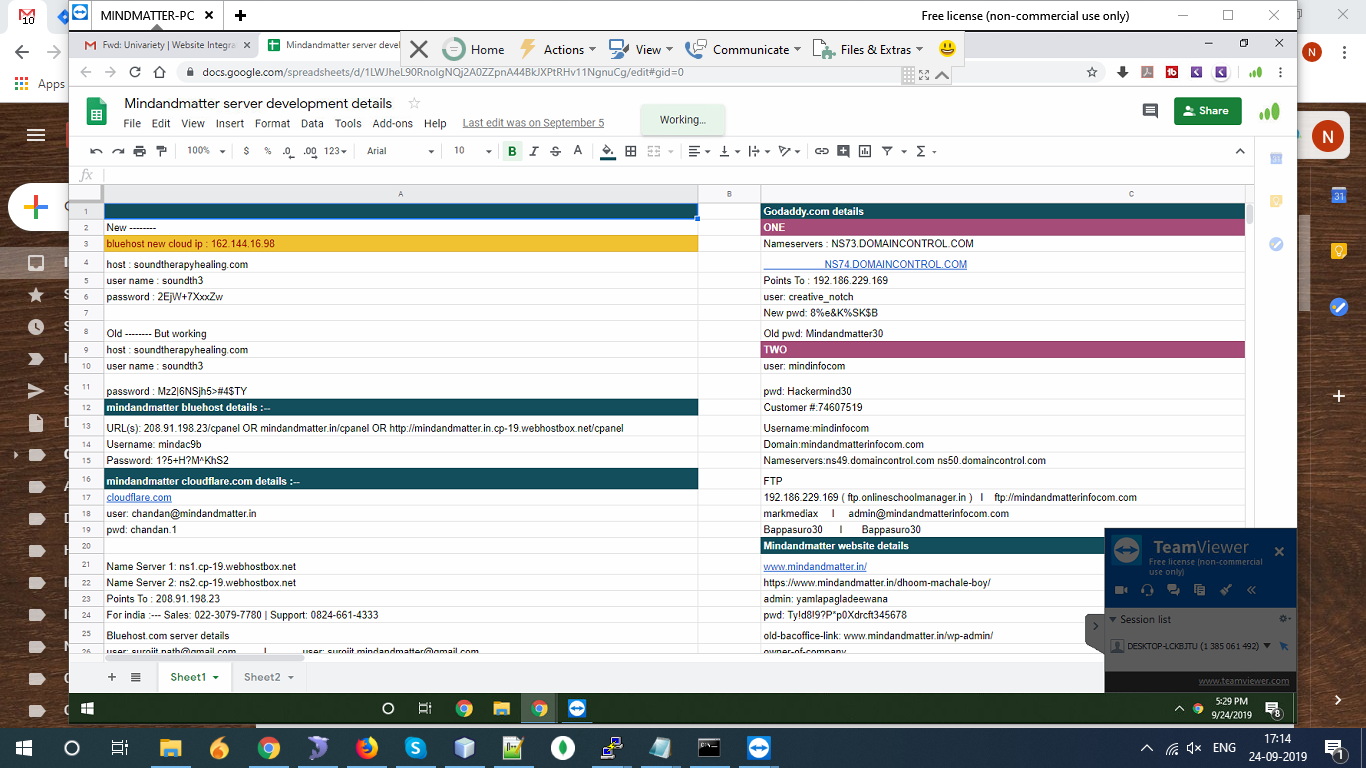Start video in the TeamViewer panel
1366x768 pixels.
[x=1121, y=590]
